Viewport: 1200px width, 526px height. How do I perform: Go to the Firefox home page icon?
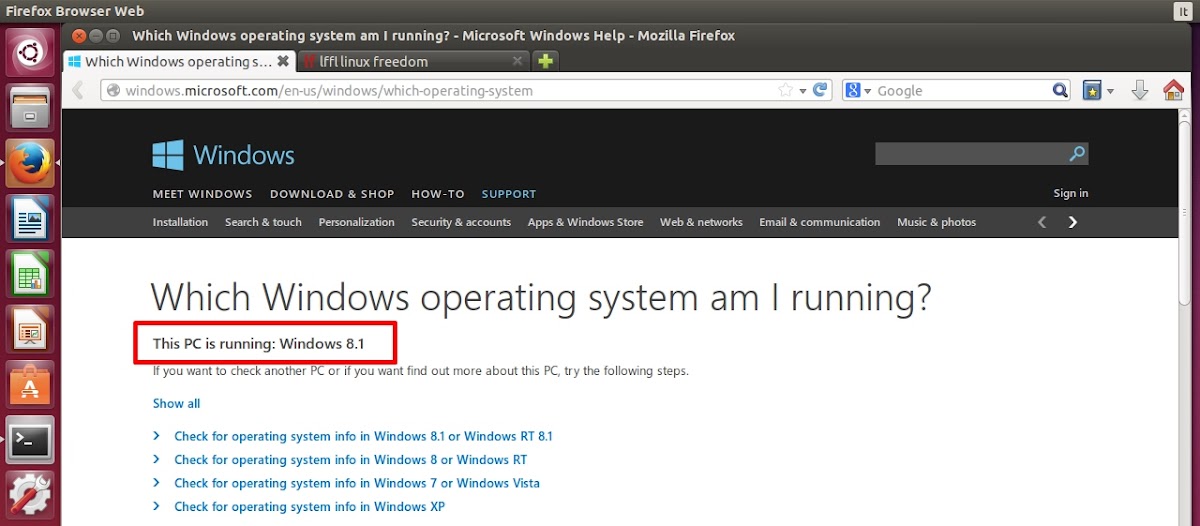click(x=1173, y=90)
